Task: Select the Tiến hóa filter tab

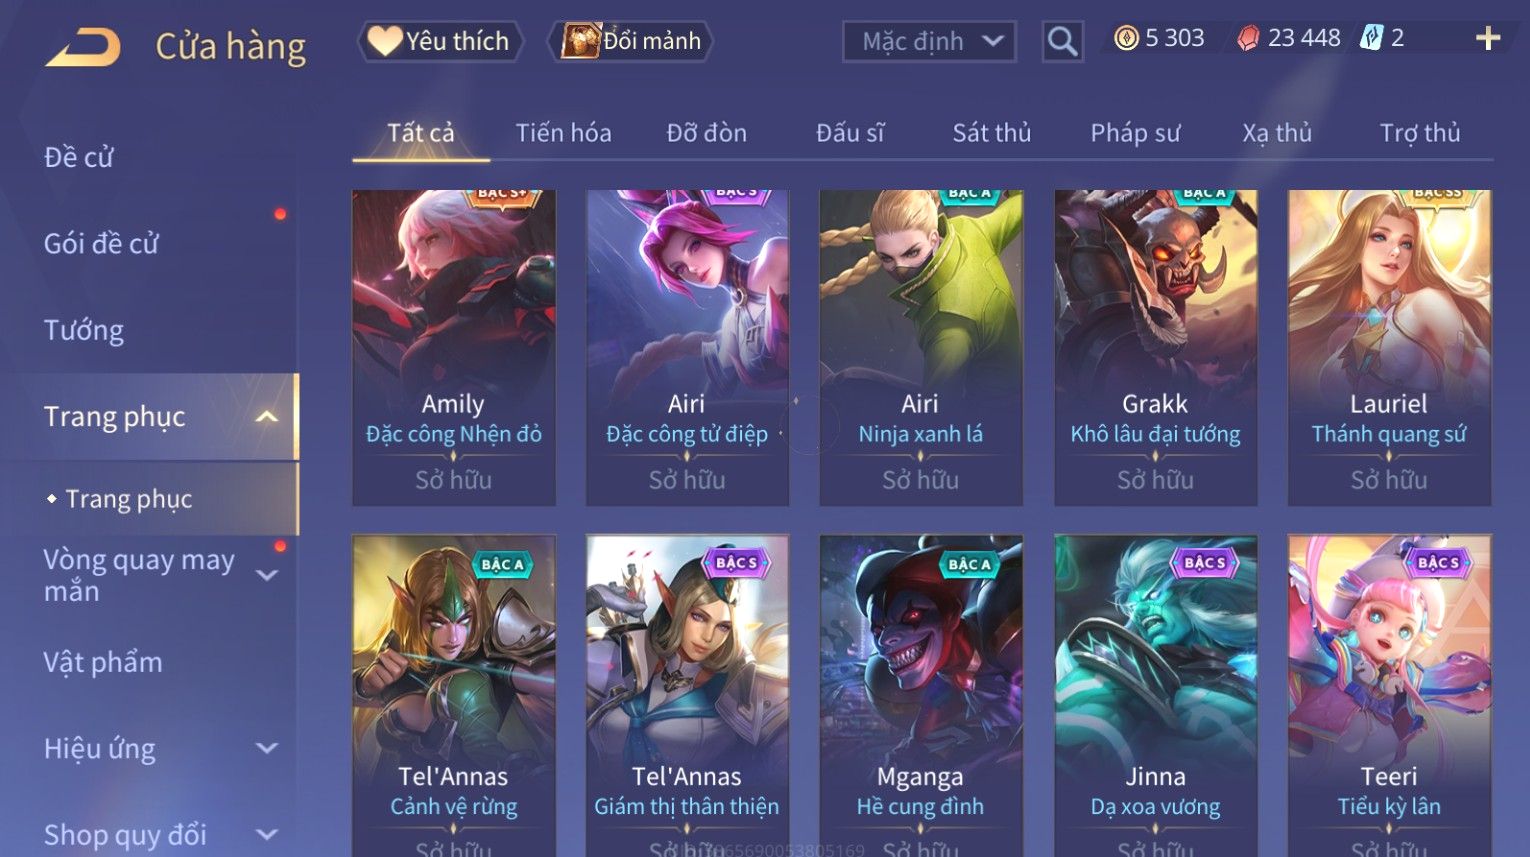Action: pos(563,133)
